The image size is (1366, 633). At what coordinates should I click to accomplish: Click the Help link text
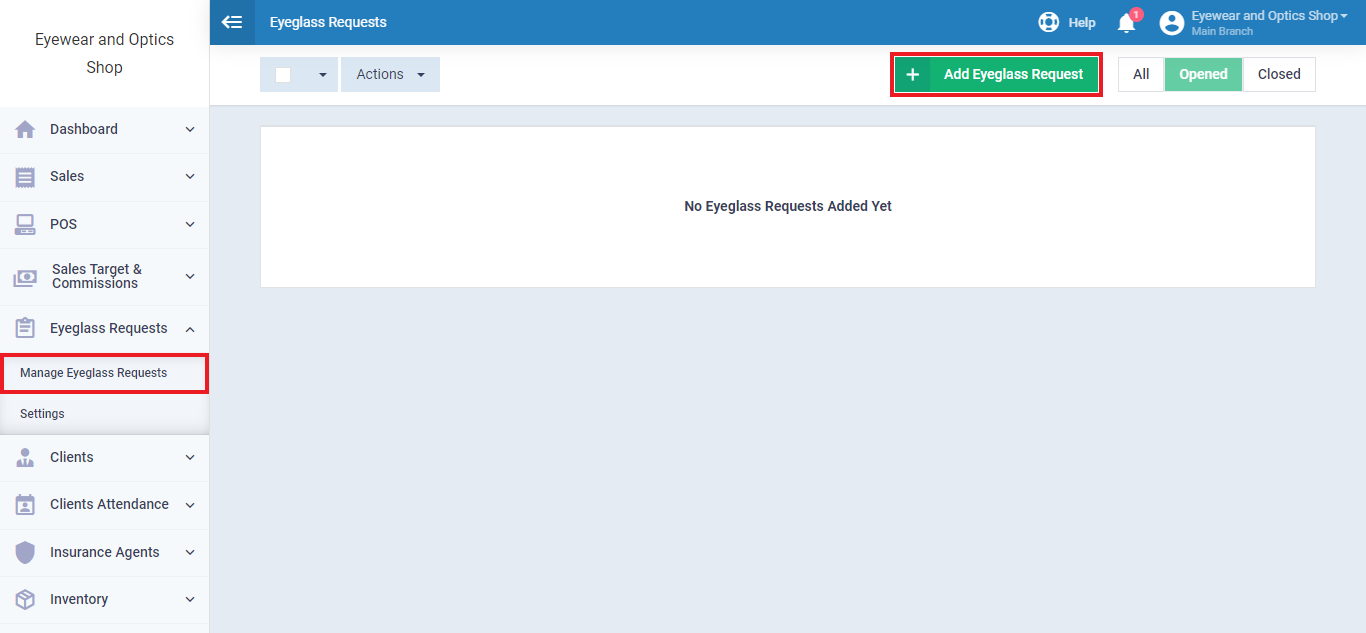(1082, 22)
